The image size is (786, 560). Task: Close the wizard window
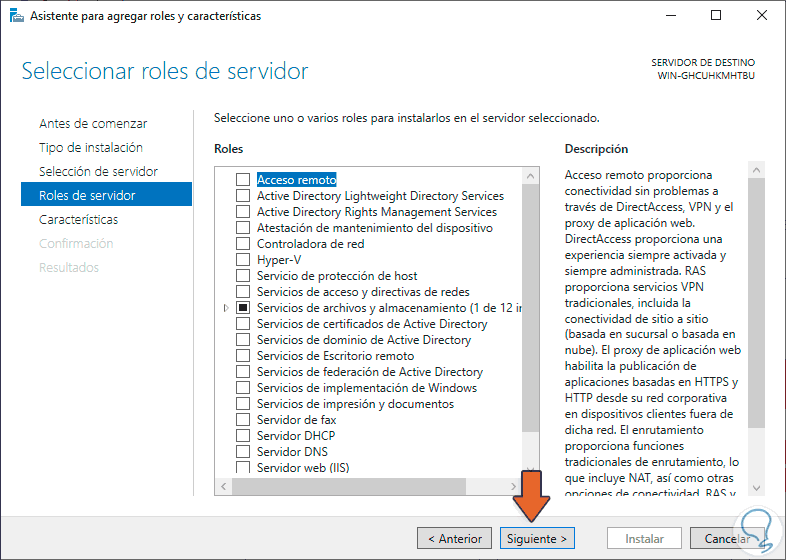tap(763, 16)
